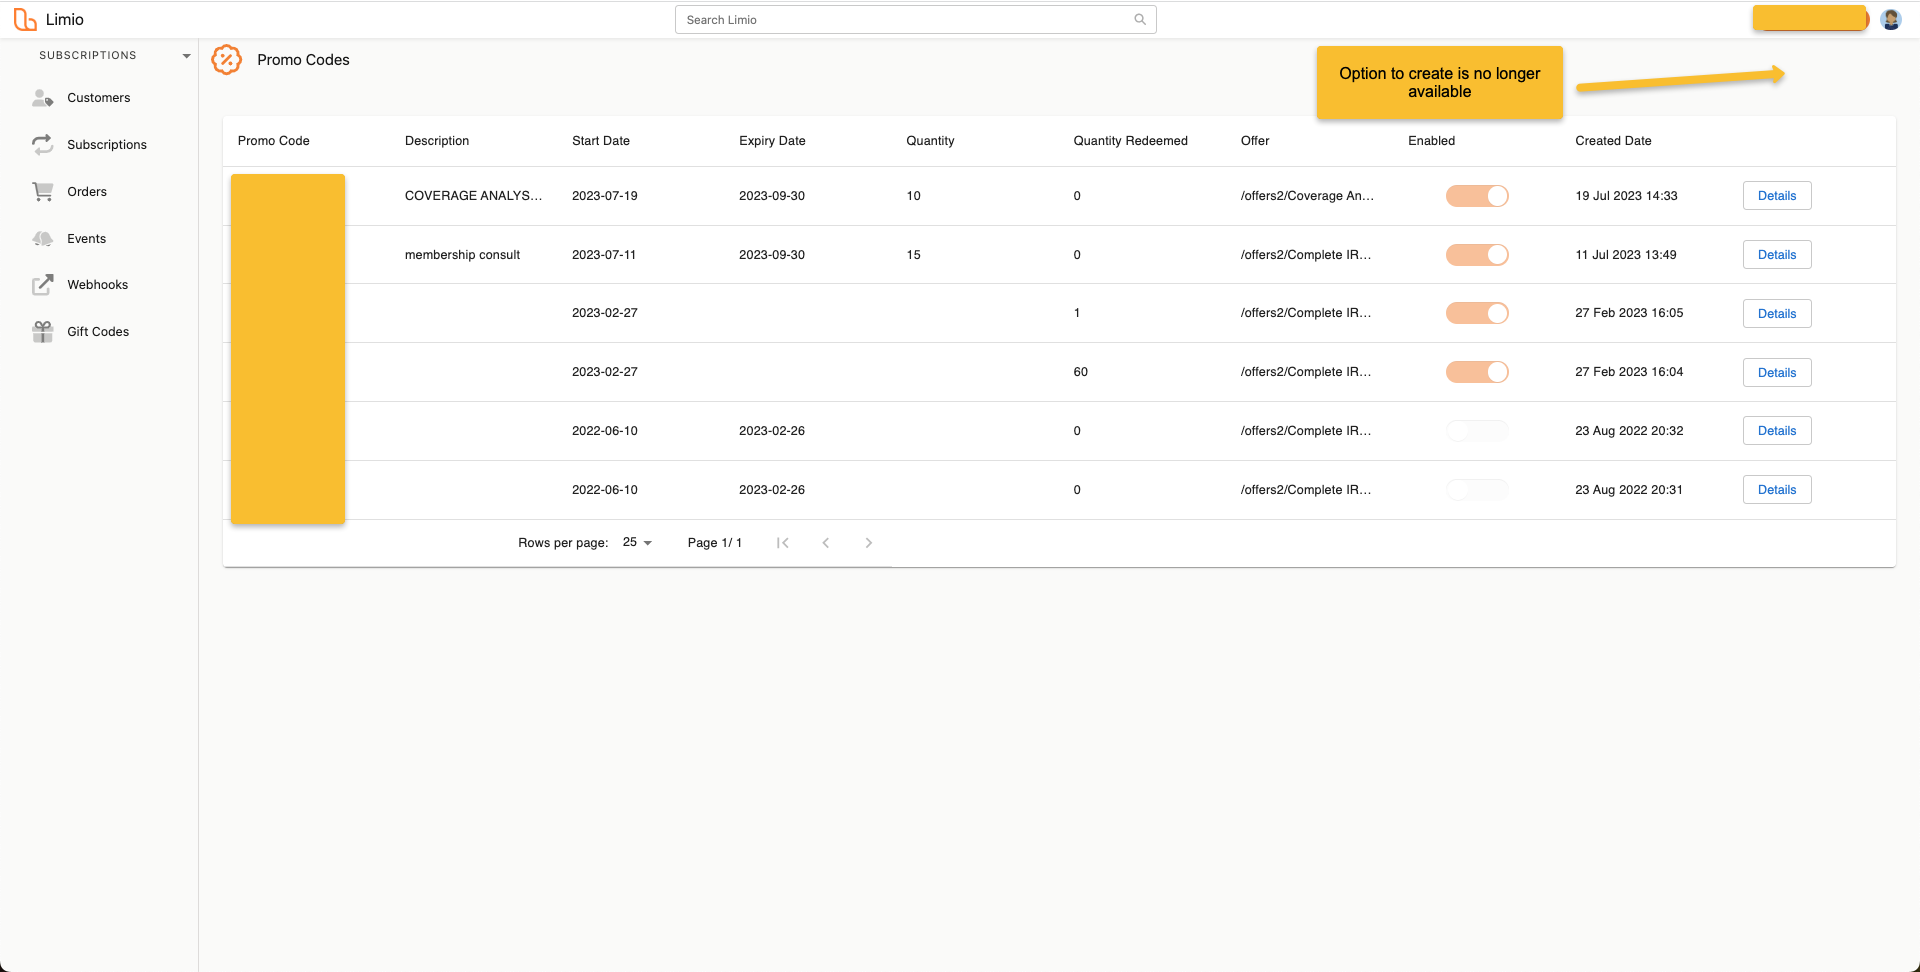
Task: Click the Customers sidebar icon
Action: click(42, 98)
